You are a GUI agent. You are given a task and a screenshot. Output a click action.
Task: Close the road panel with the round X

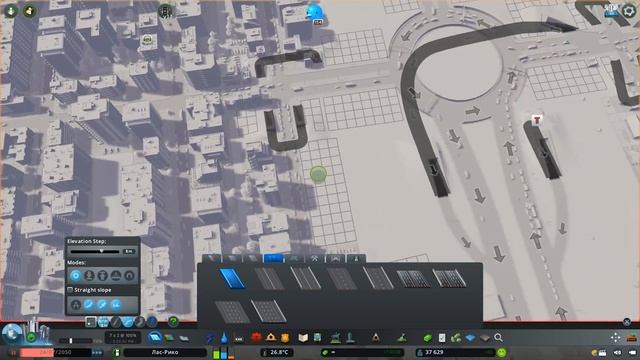[627, 322]
